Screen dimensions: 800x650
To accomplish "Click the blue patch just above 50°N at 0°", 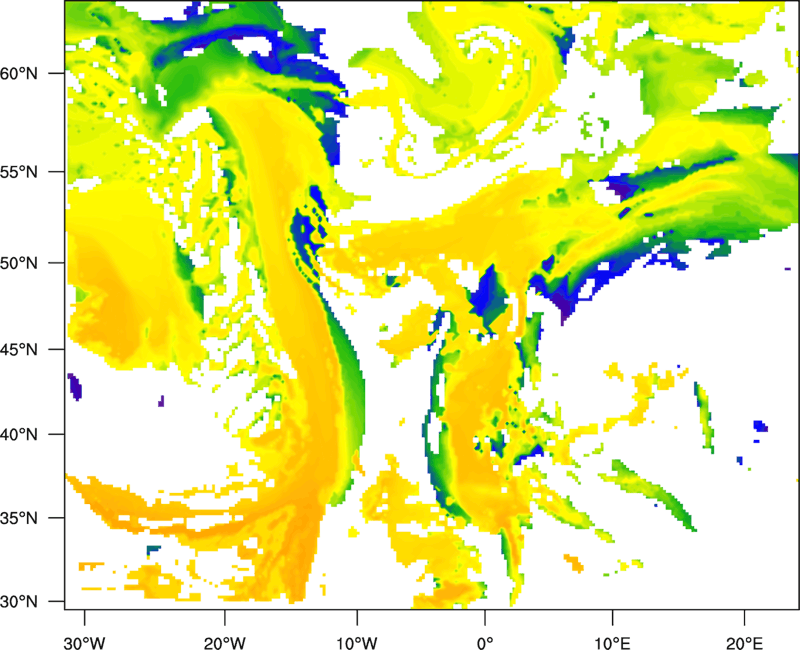I will tap(490, 293).
